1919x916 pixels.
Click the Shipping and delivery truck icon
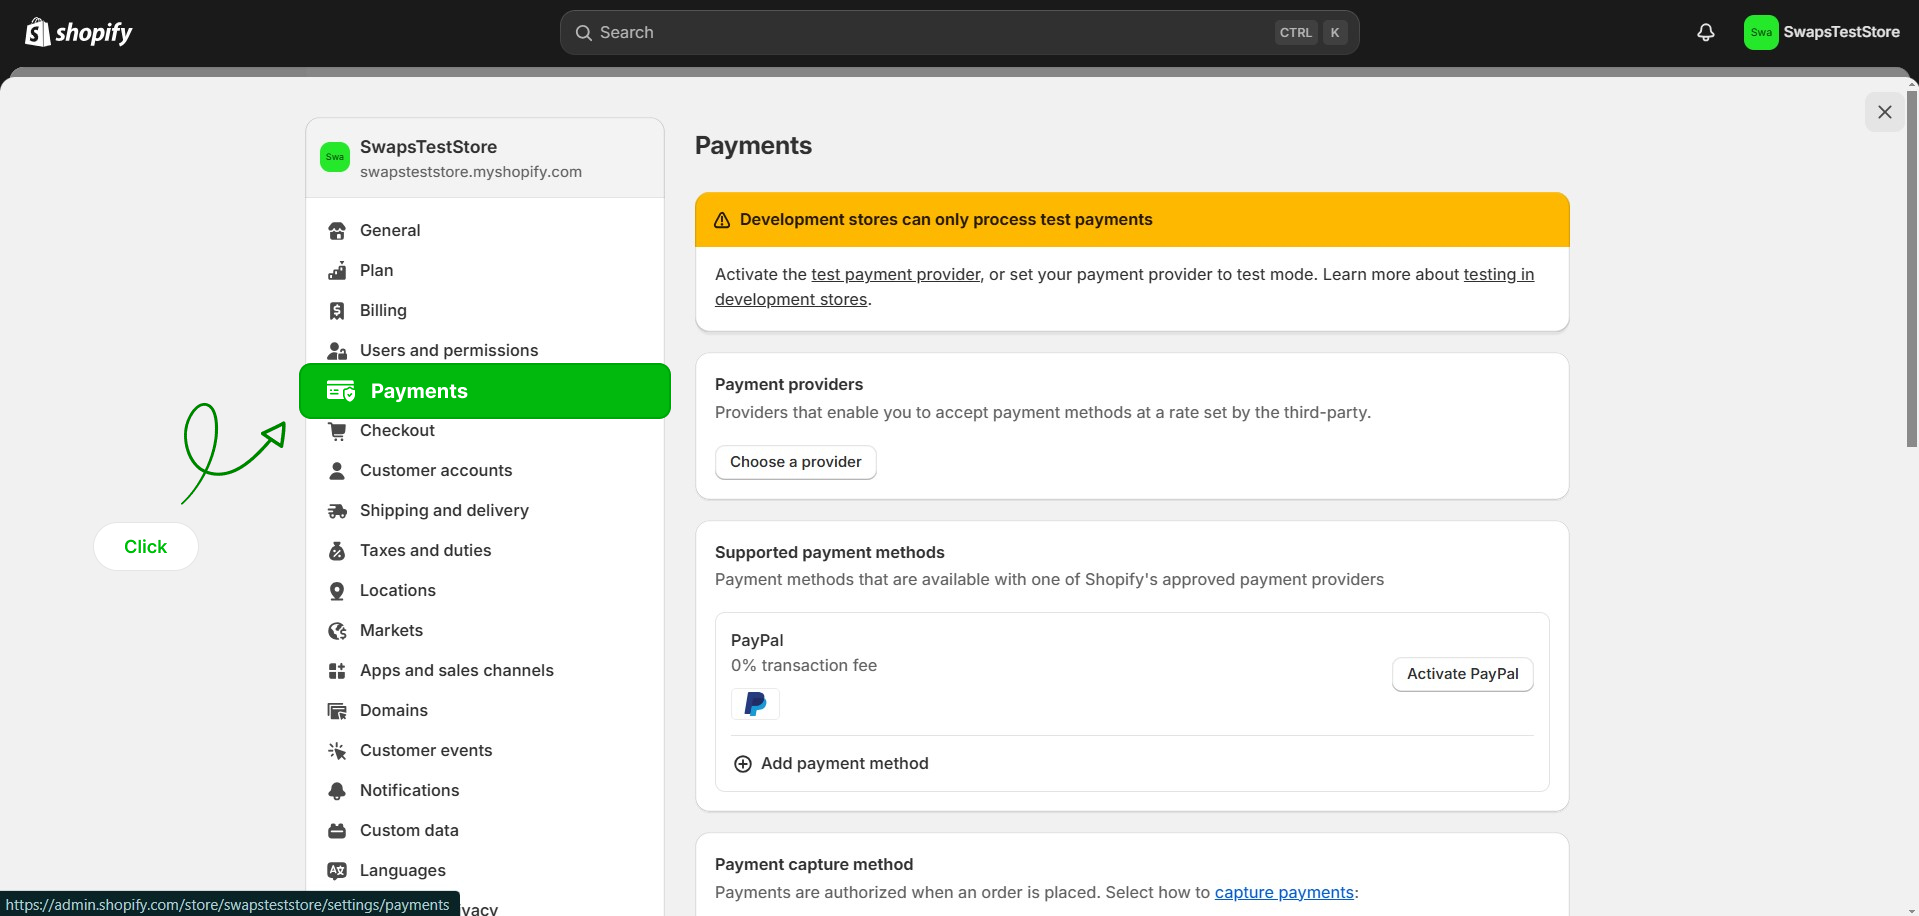tap(337, 511)
